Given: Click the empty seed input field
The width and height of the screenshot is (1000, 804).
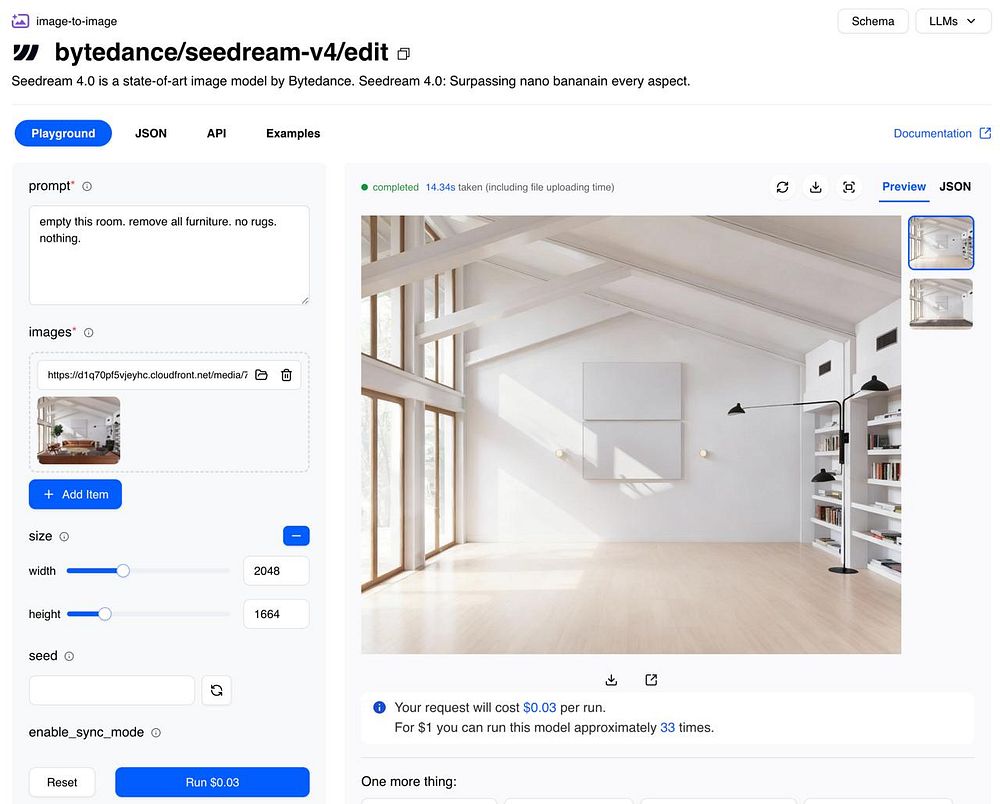Looking at the screenshot, I should coord(112,690).
